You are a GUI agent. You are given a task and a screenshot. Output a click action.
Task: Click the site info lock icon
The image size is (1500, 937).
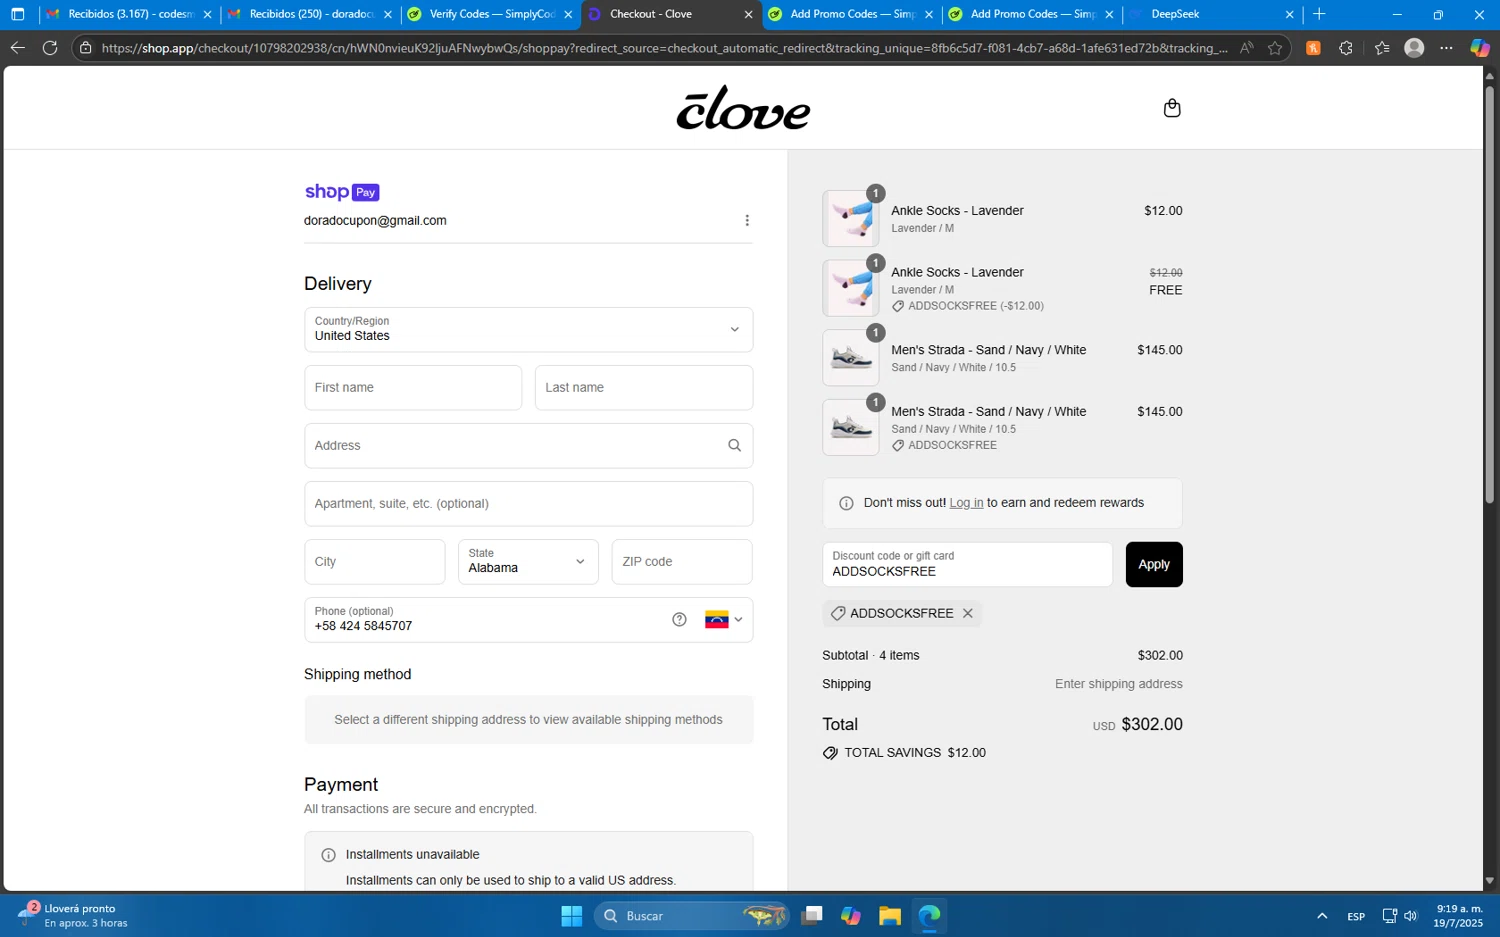(86, 48)
